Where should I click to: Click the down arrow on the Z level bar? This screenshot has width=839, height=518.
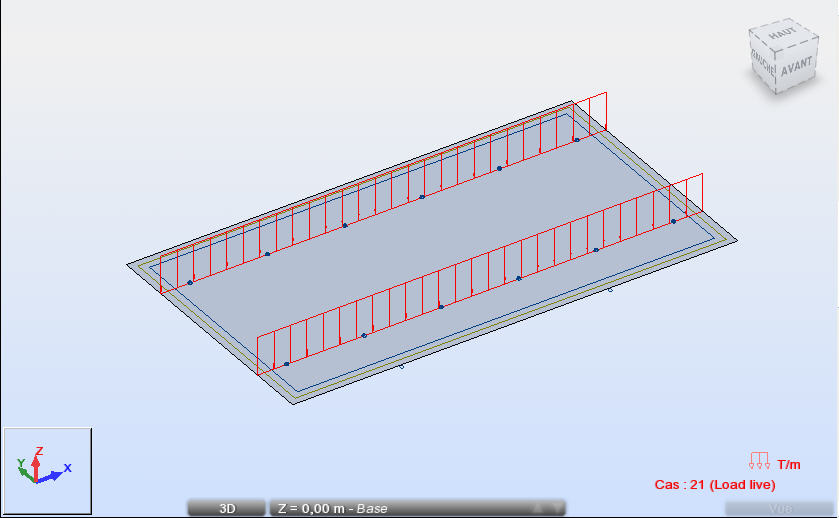pos(556,508)
